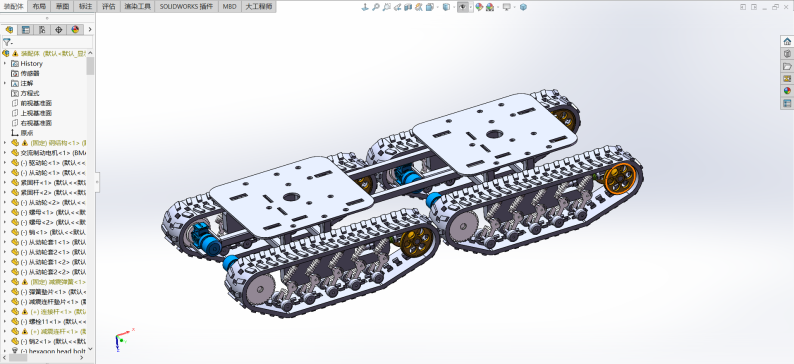Toggle the Hide/Show Items eye button
The image size is (794, 364).
click(x=462, y=7)
